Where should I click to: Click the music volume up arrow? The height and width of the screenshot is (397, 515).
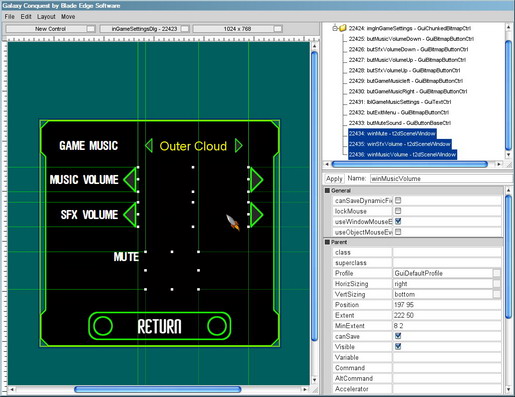[x=256, y=179]
